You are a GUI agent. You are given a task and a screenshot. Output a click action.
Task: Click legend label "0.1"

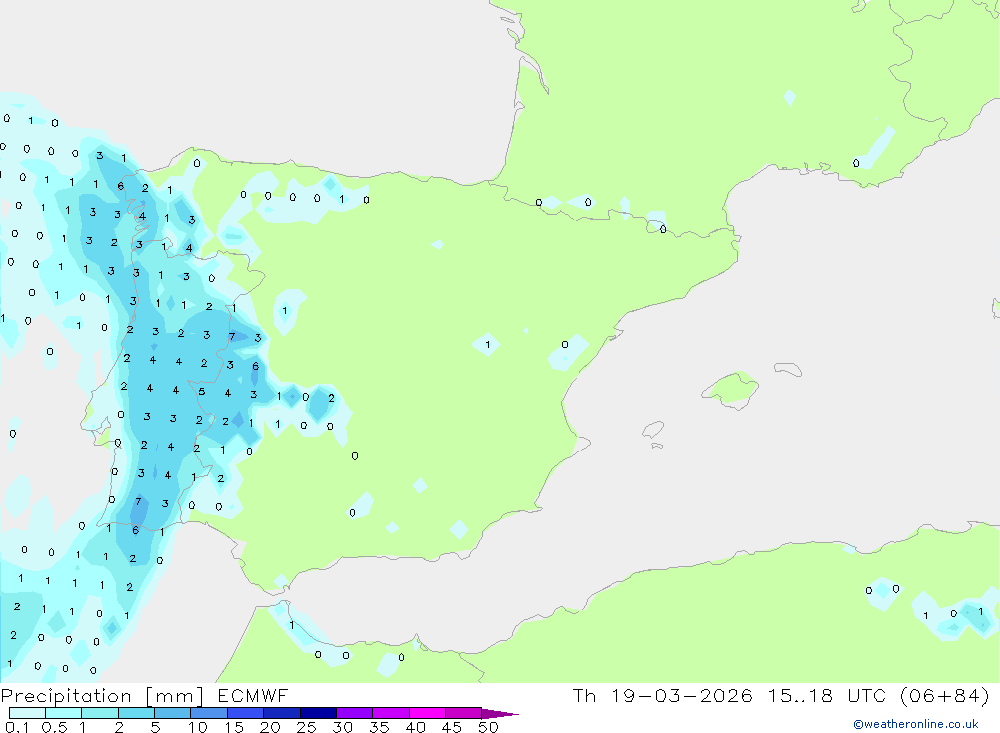tap(17, 727)
